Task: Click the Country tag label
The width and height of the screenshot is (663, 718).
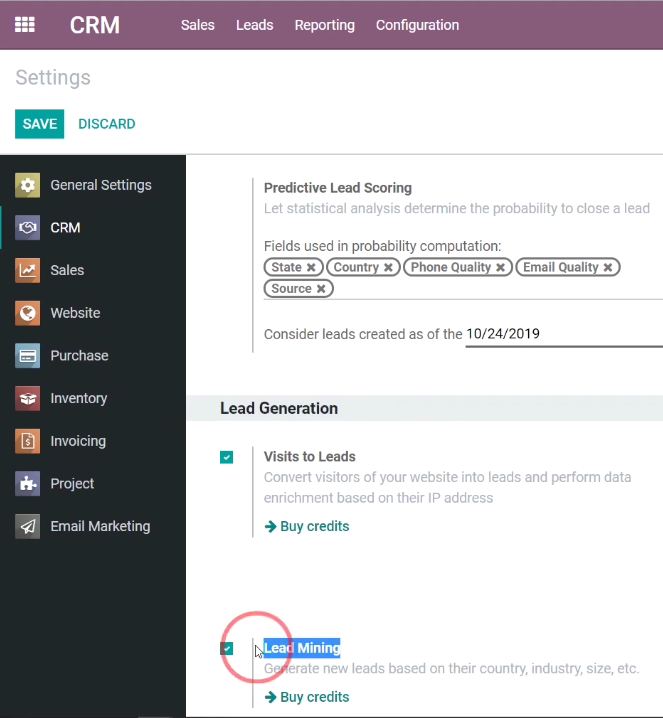Action: (356, 267)
